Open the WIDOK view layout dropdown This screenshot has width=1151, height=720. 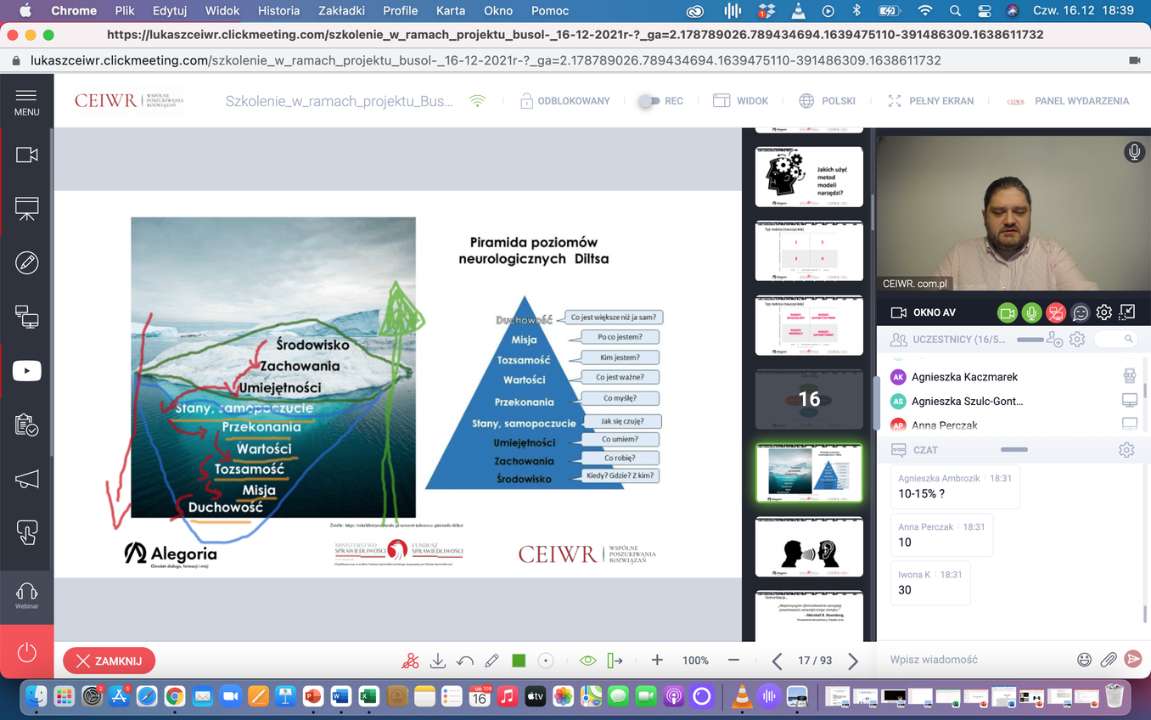[740, 101]
